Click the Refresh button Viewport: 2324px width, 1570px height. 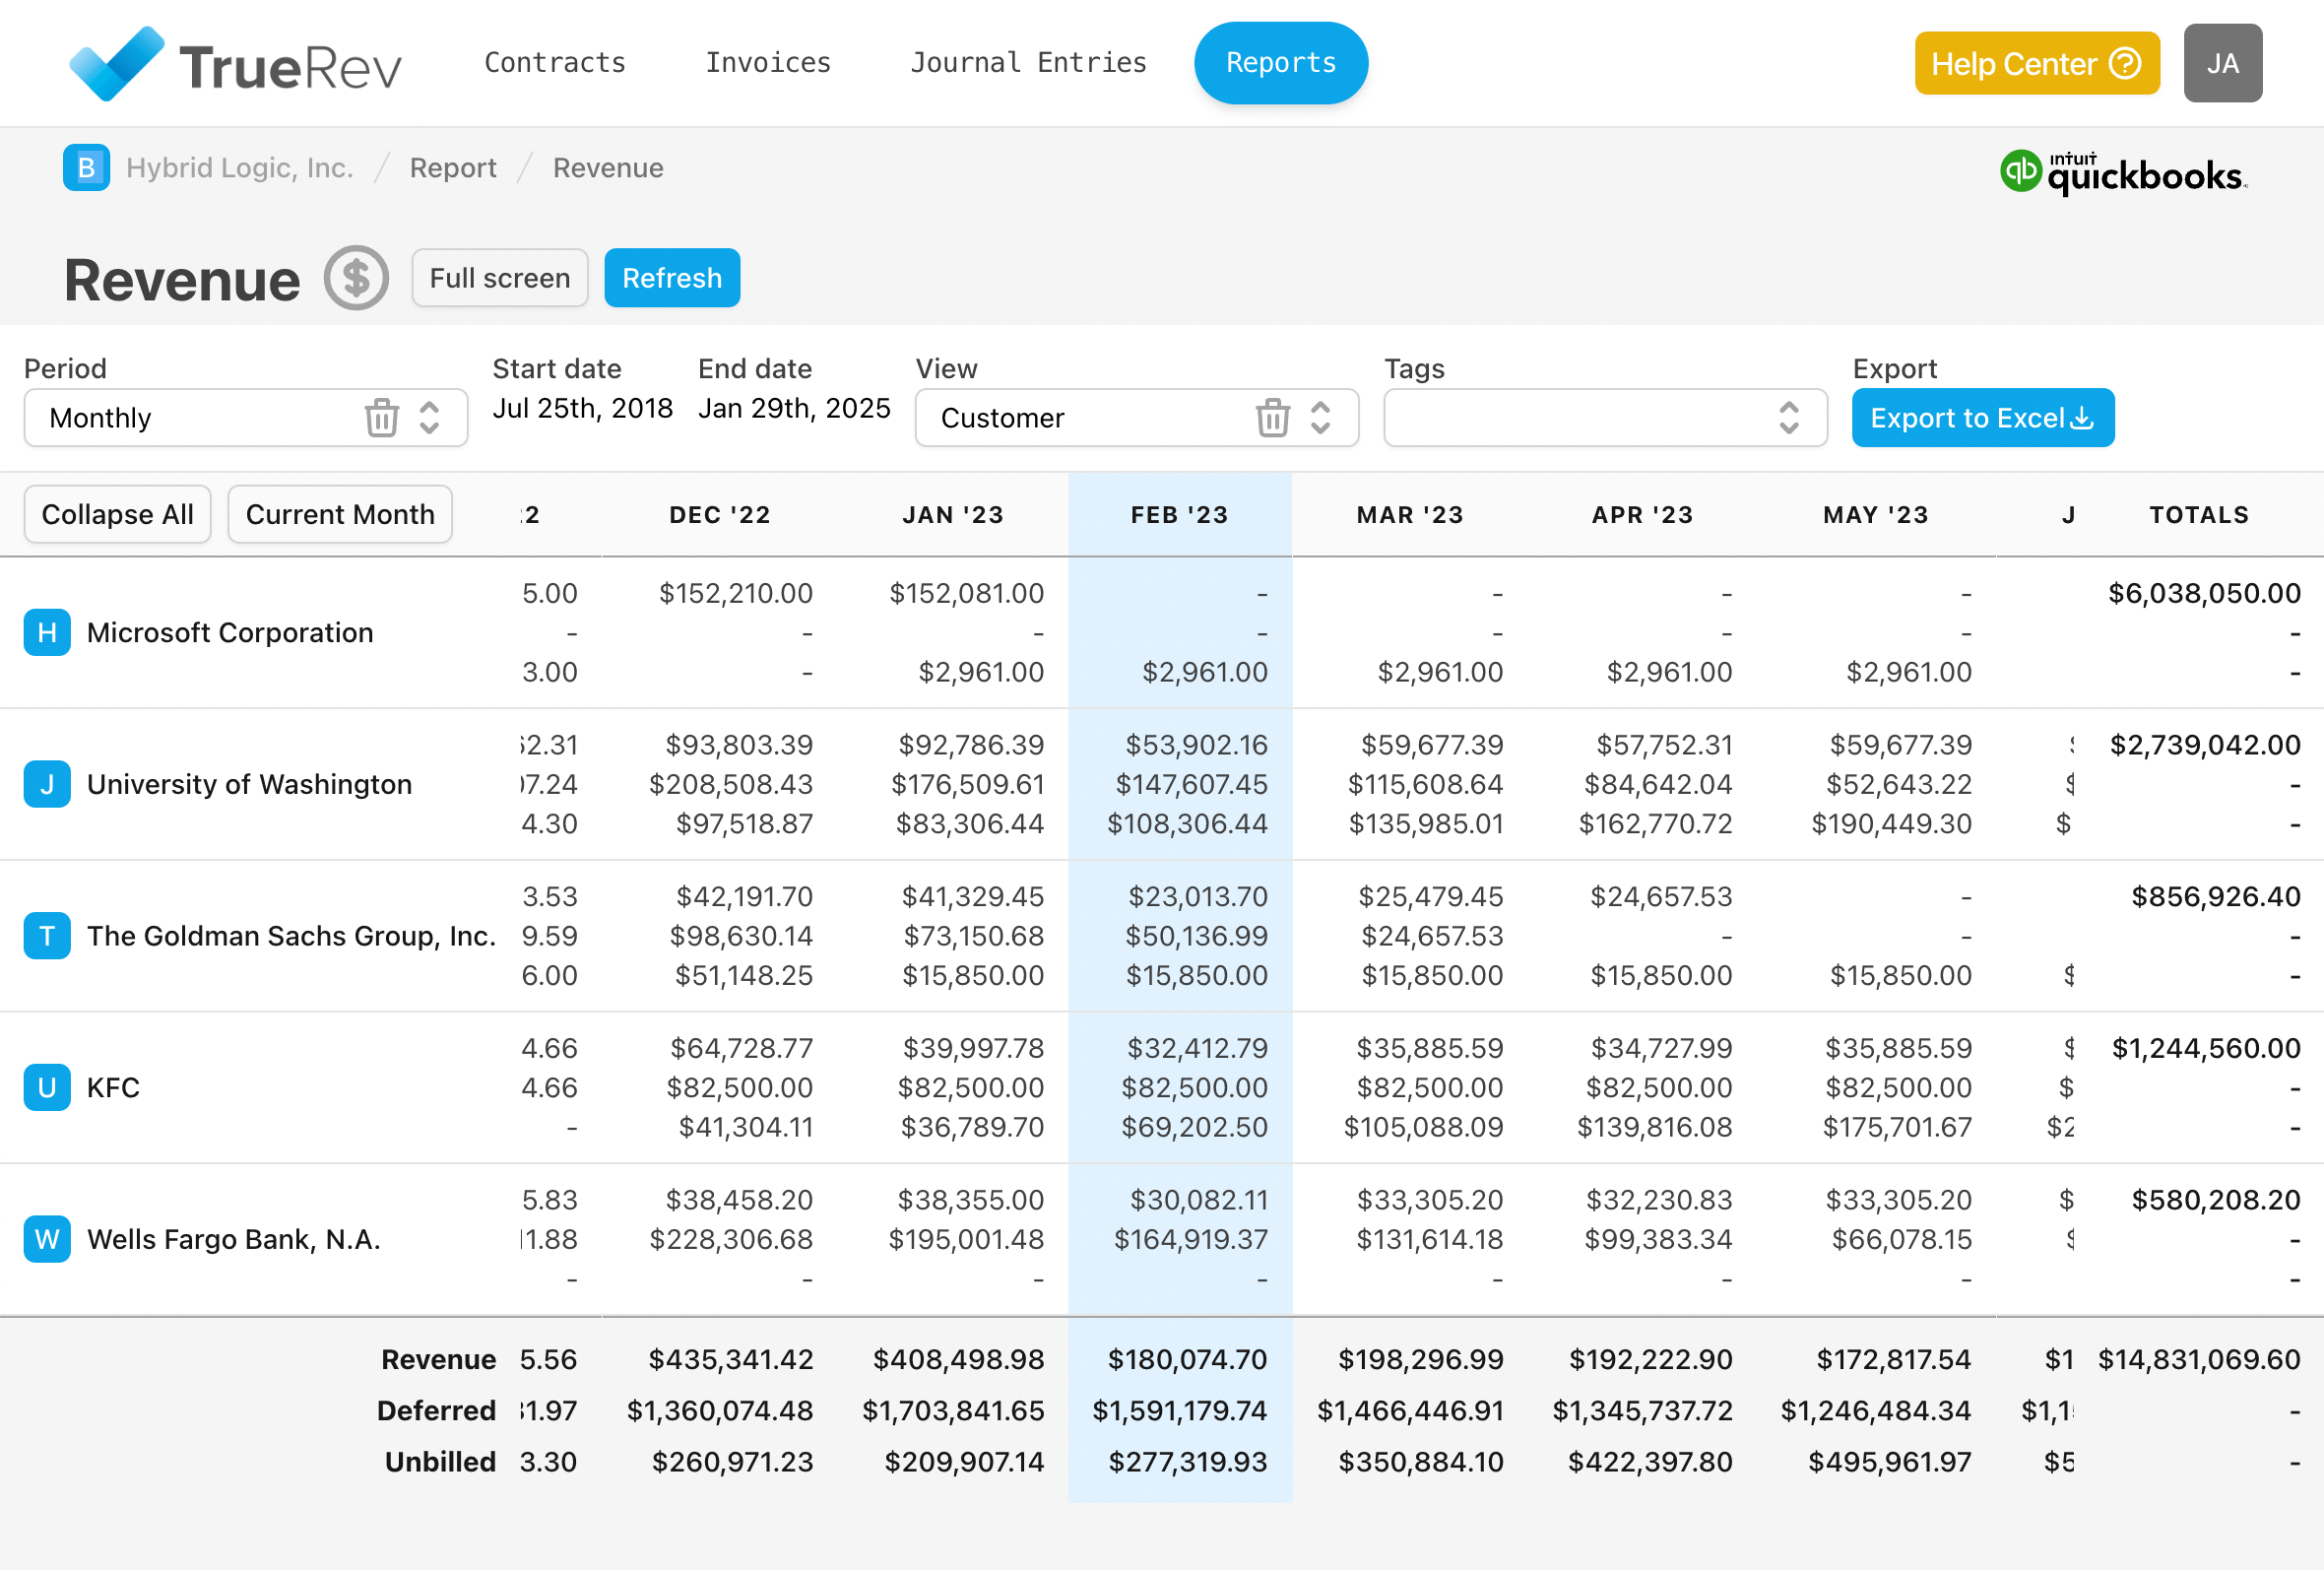[671, 278]
